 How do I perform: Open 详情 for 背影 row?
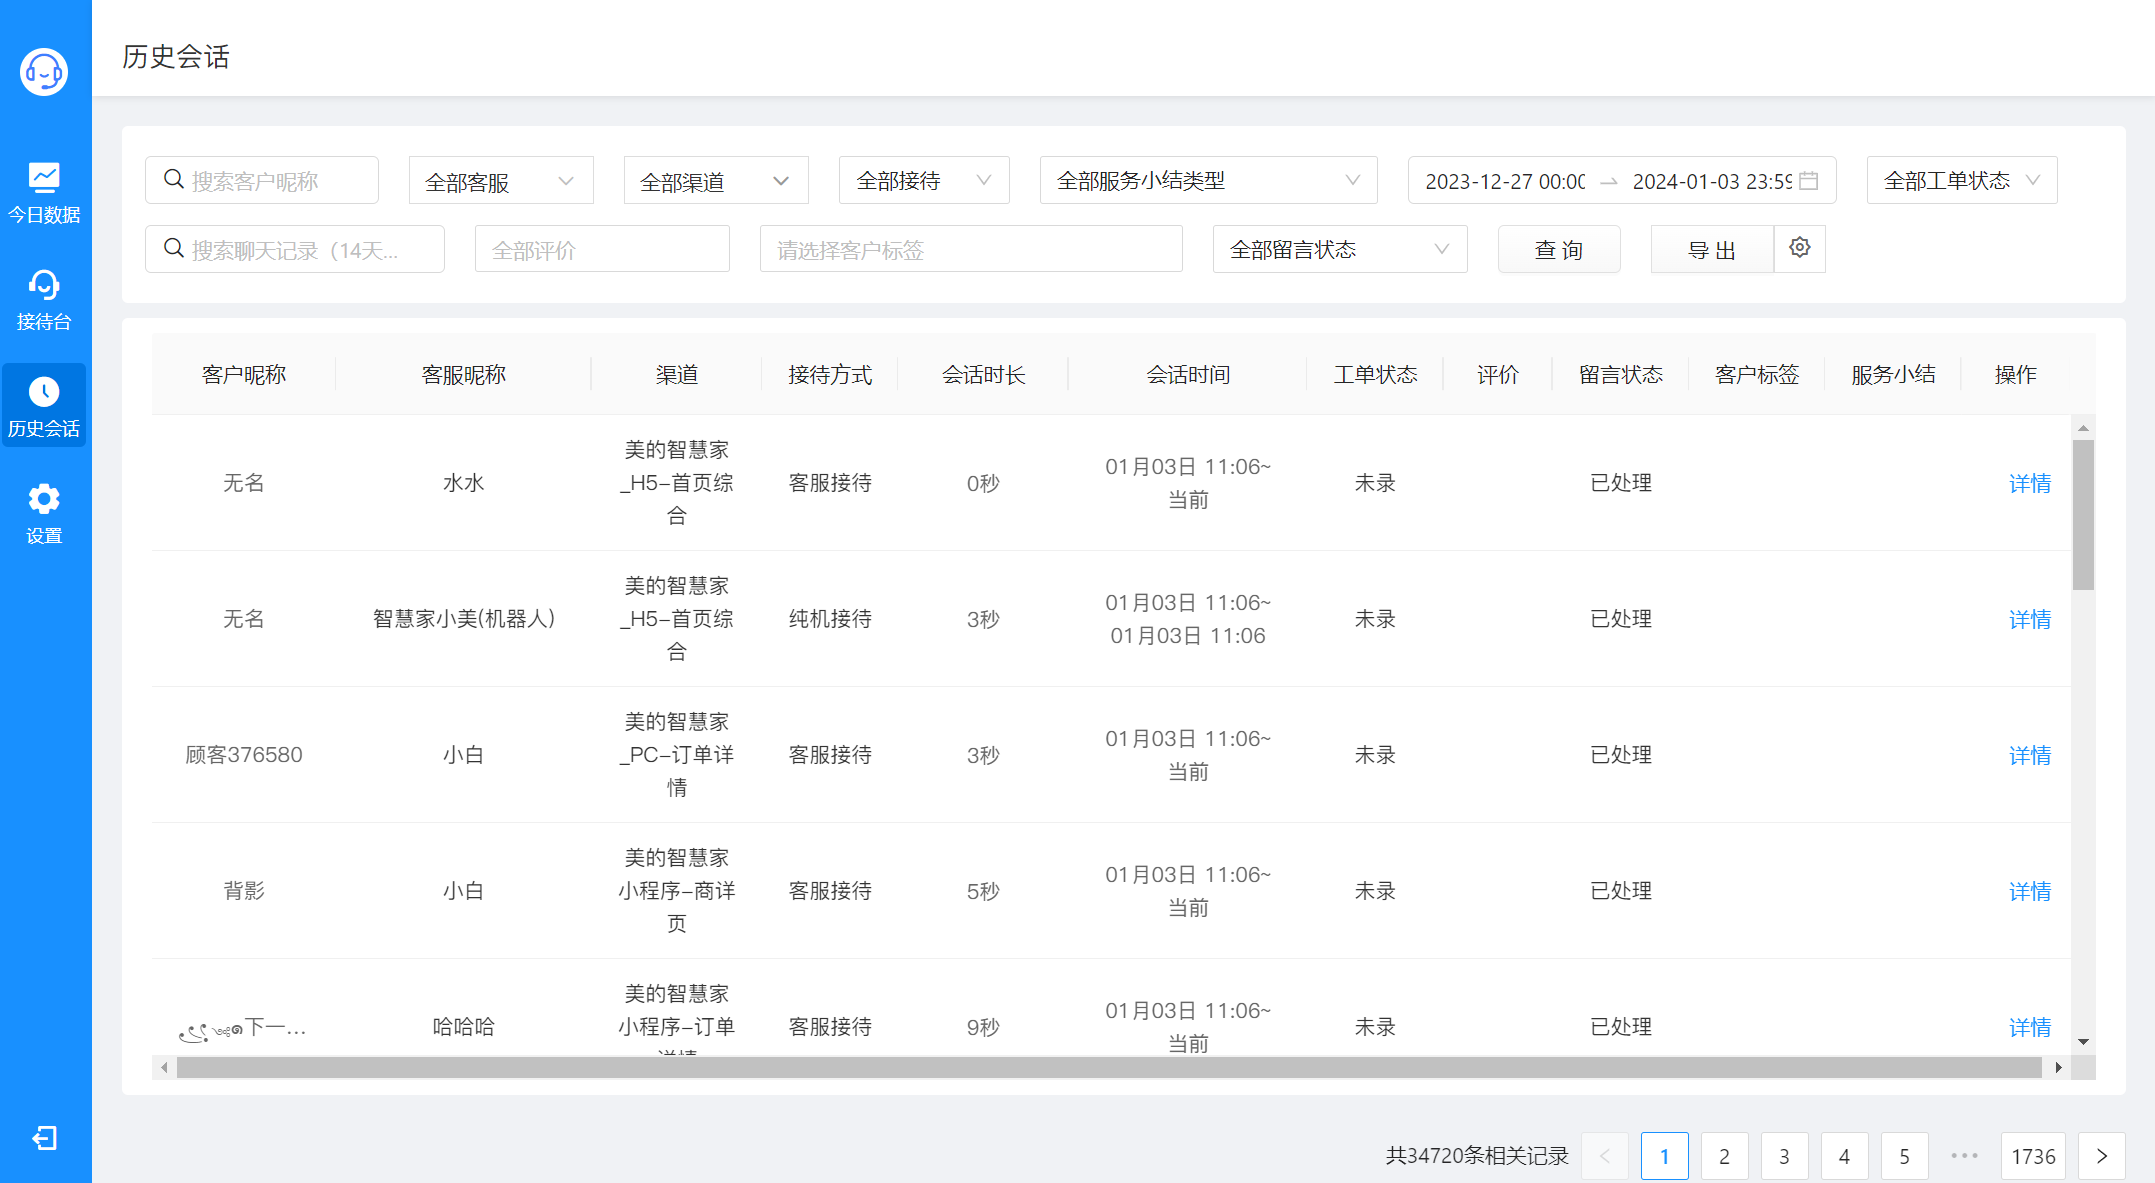(x=2030, y=891)
